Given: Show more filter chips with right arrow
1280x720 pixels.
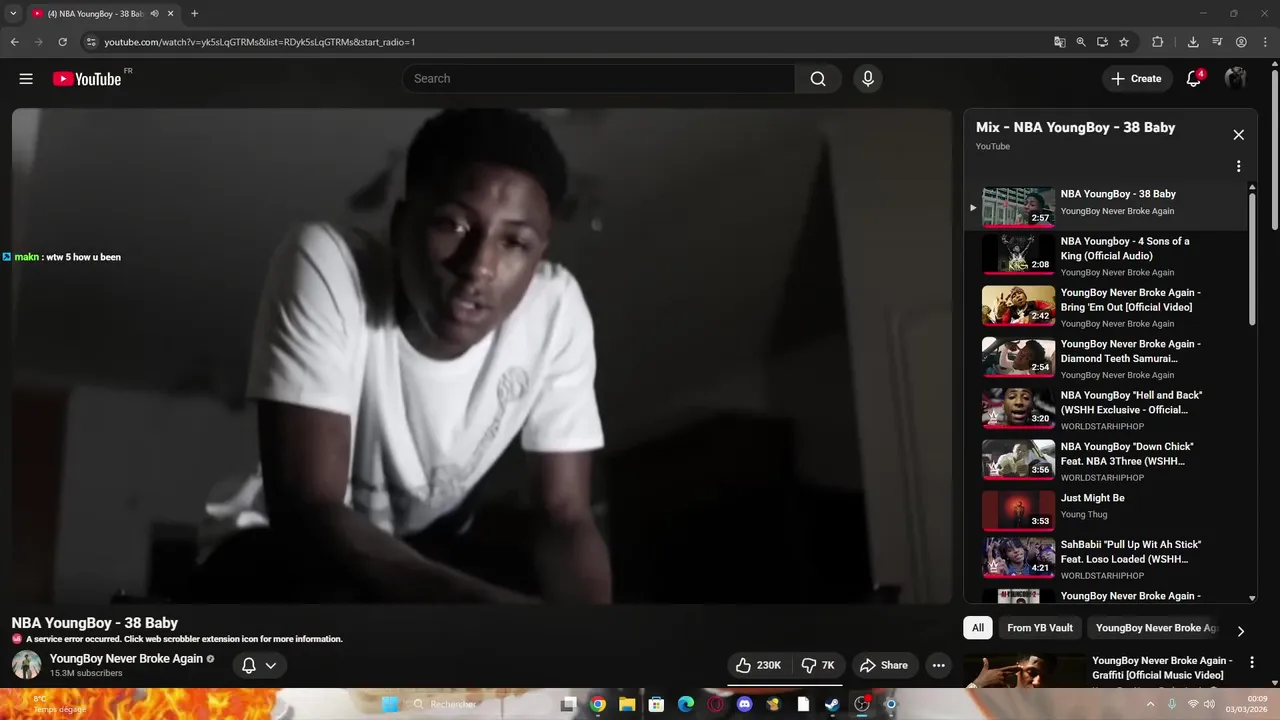Looking at the screenshot, I should pos(1241,631).
